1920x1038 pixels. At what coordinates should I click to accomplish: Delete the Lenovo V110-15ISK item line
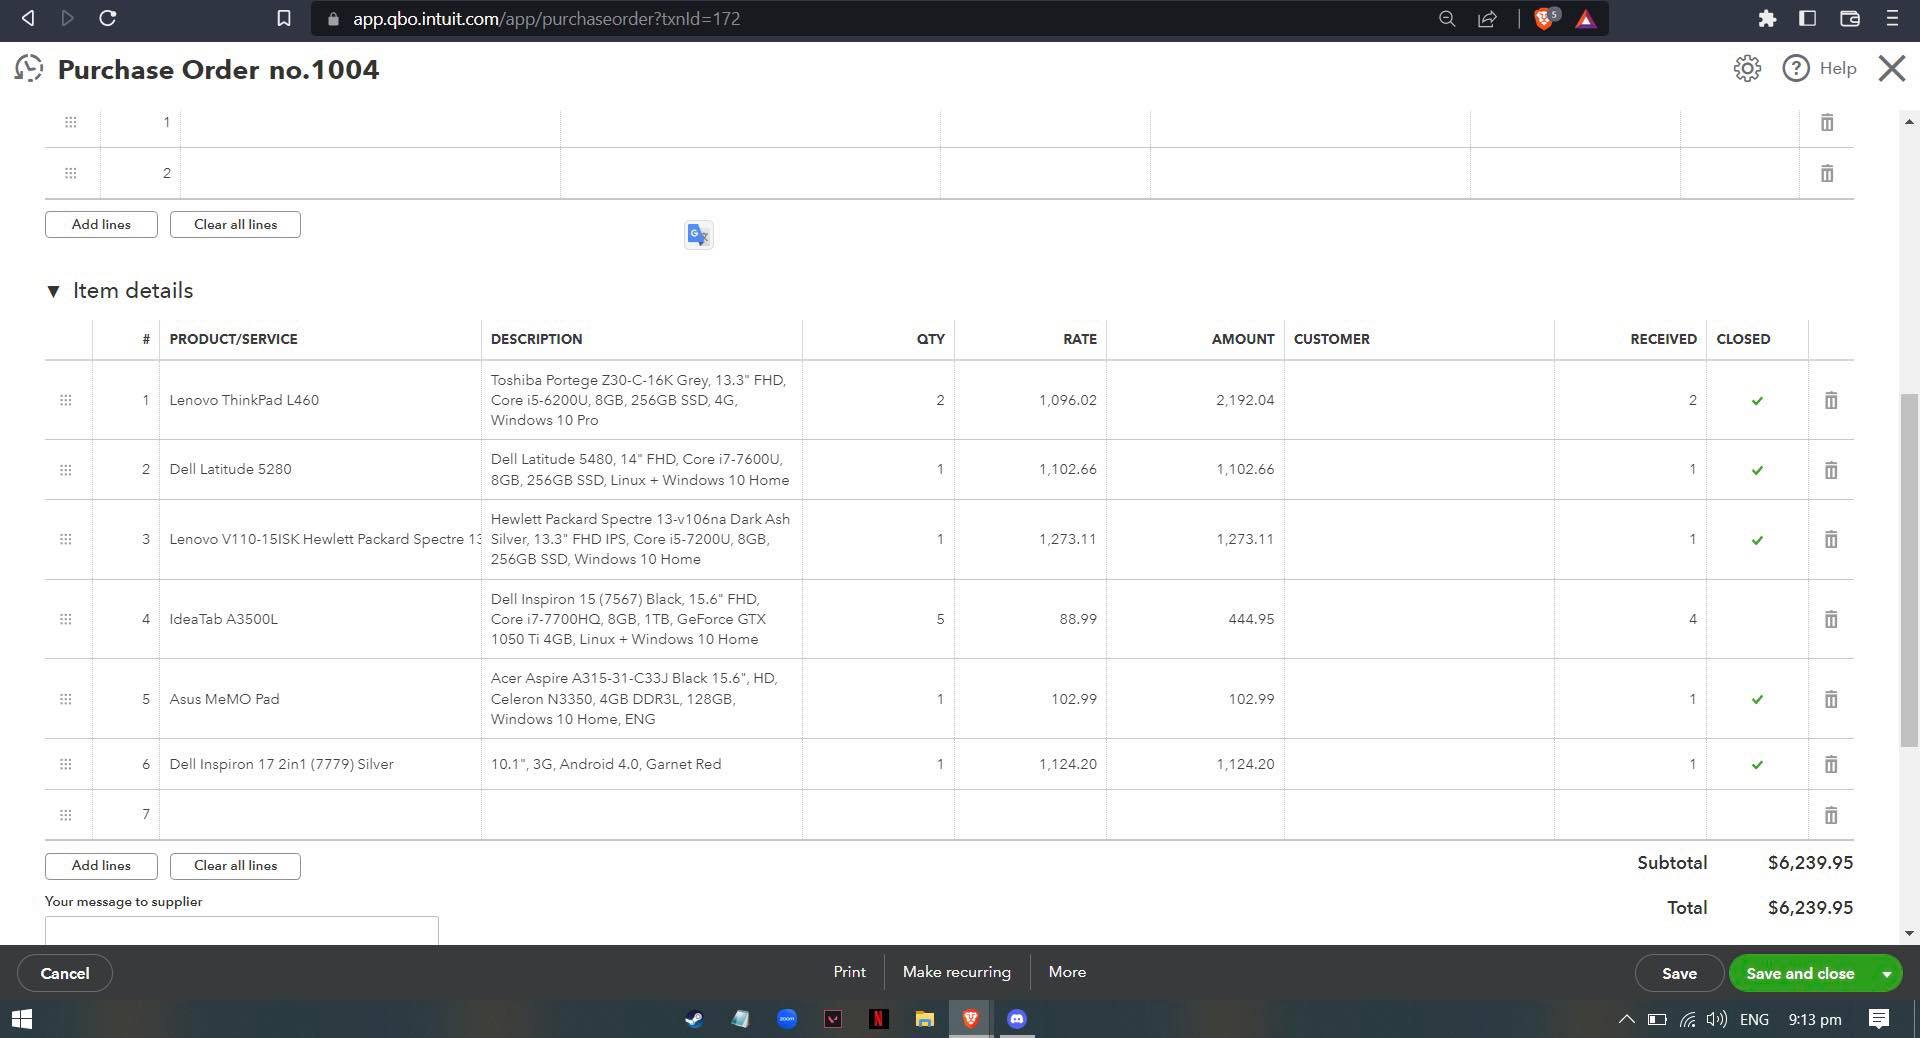click(1831, 540)
